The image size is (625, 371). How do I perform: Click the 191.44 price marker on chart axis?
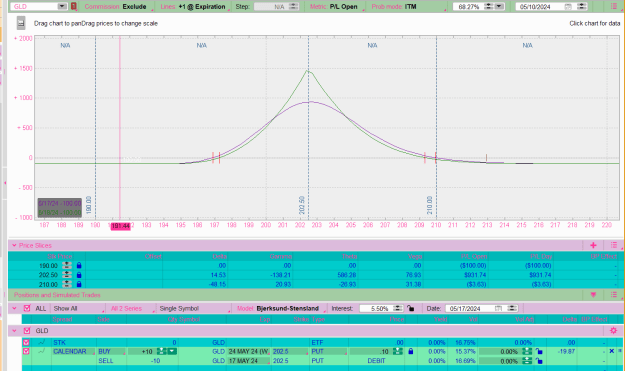[120, 226]
